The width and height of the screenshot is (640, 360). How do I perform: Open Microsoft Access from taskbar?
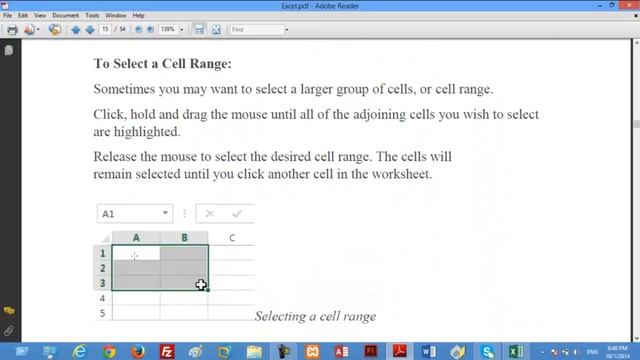(341, 351)
